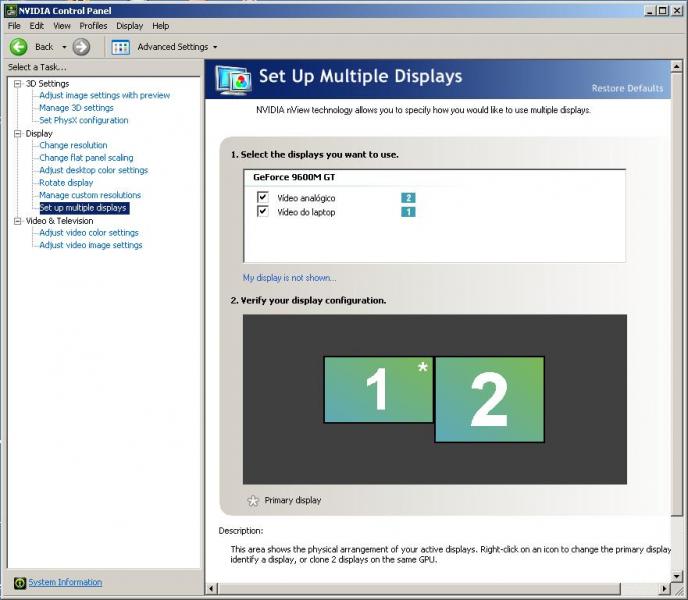
Task: Click the System Information icon
Action: pyautogui.click(x=20, y=582)
